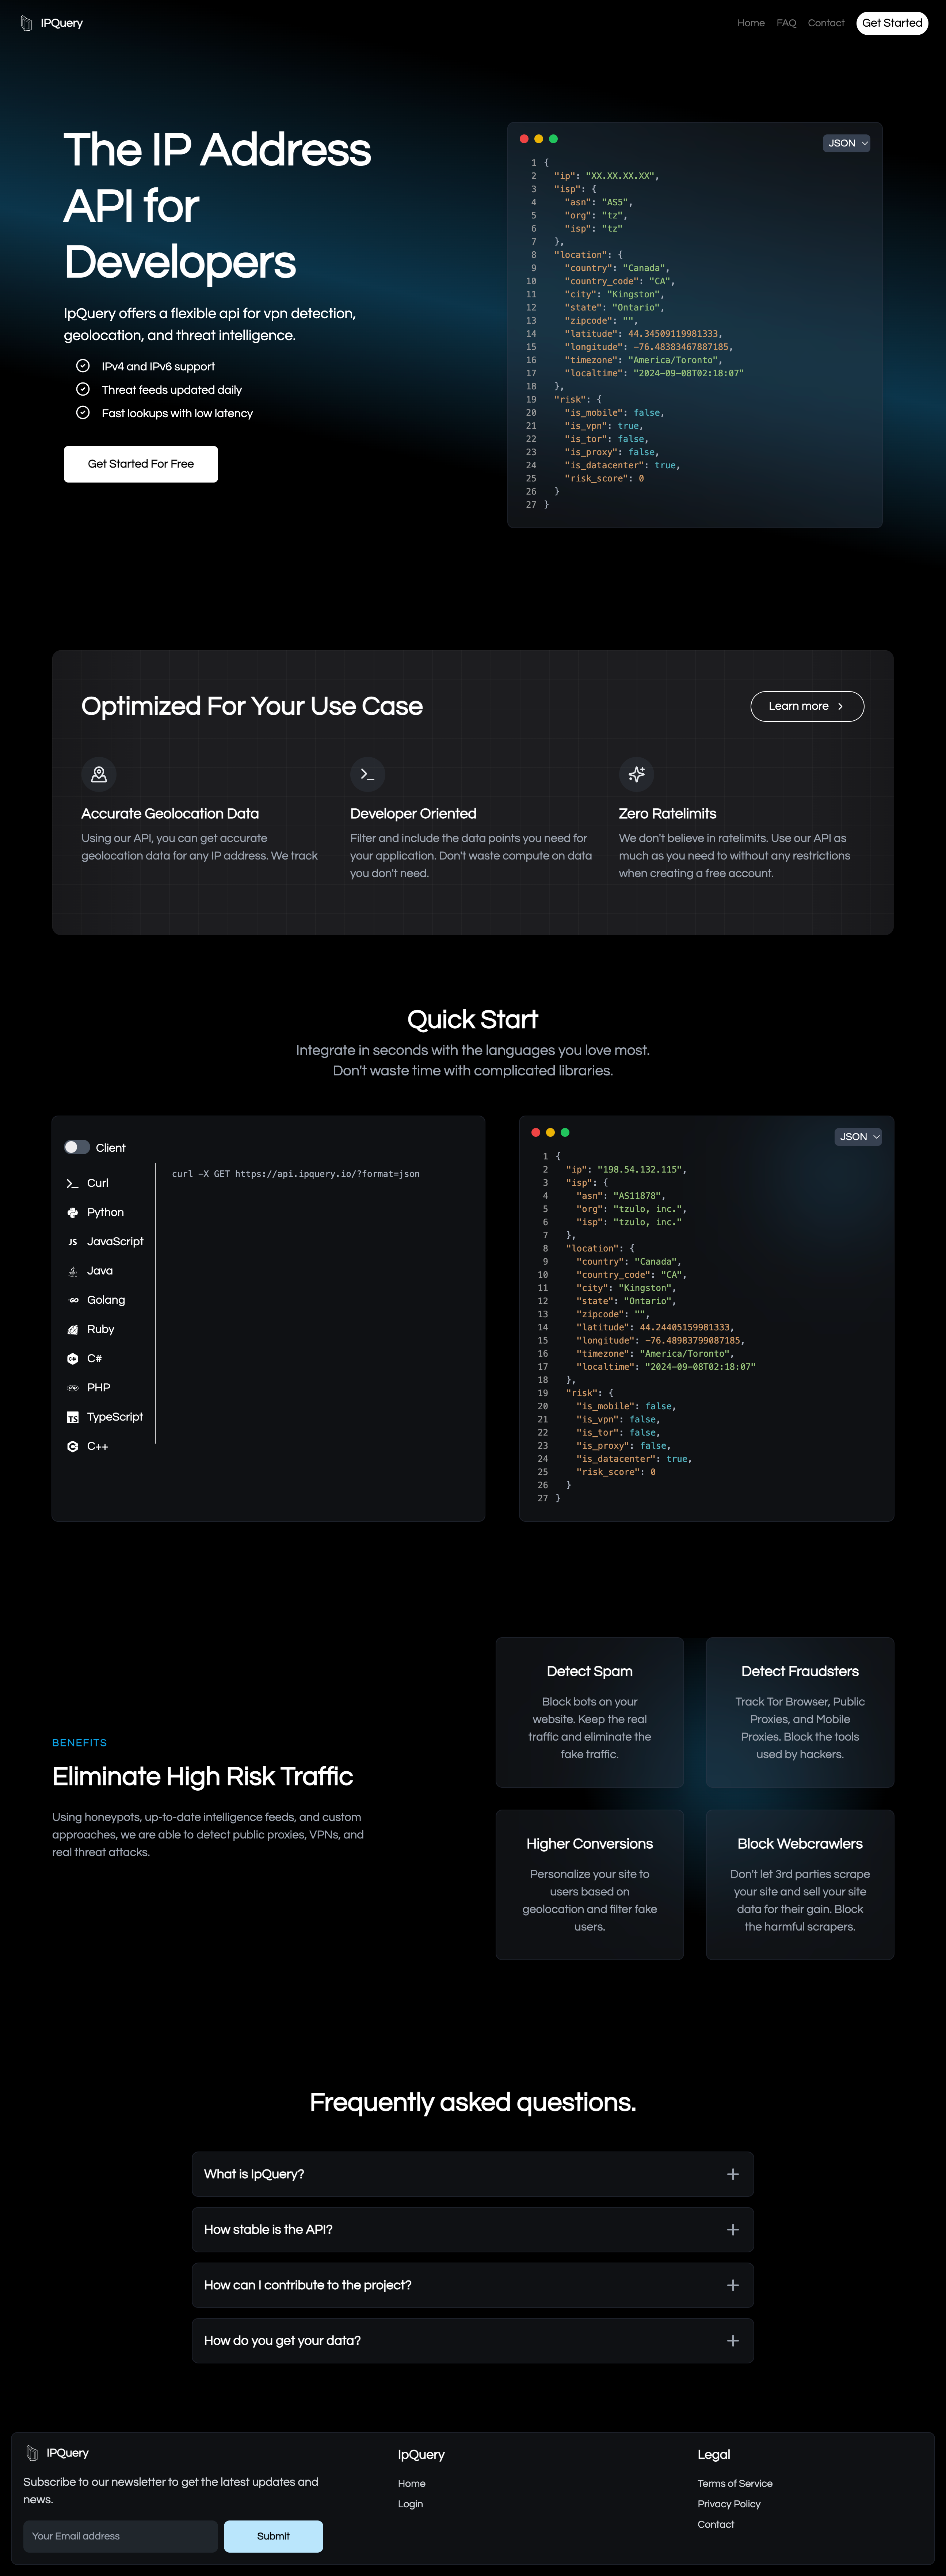Expand the 'What is IpQuery?' question
The width and height of the screenshot is (946, 2576).
pos(473,2174)
